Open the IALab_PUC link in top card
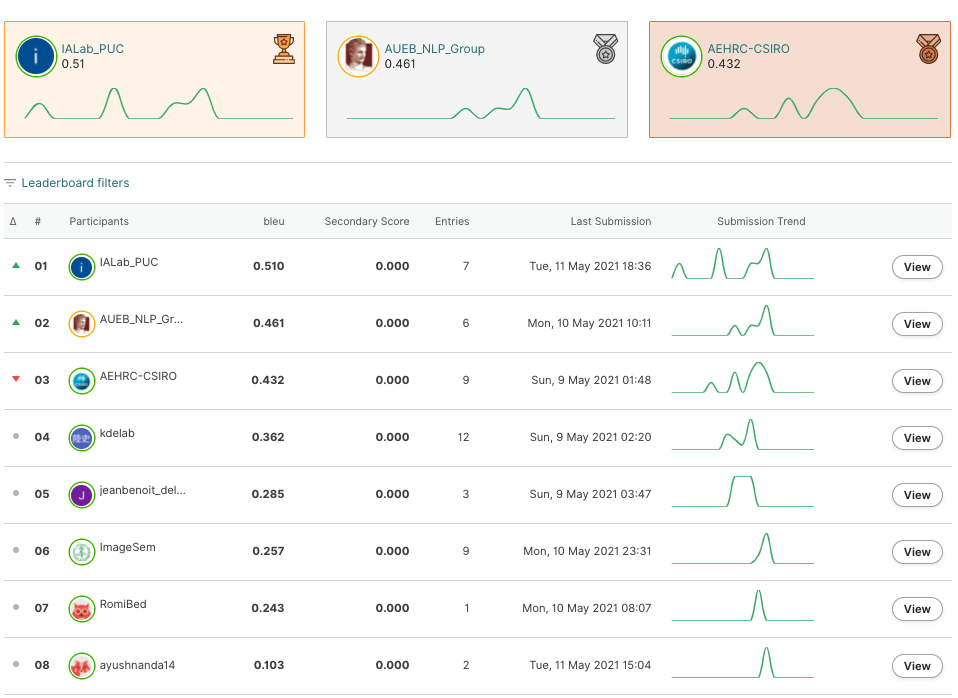The height and width of the screenshot is (698, 958). point(92,49)
